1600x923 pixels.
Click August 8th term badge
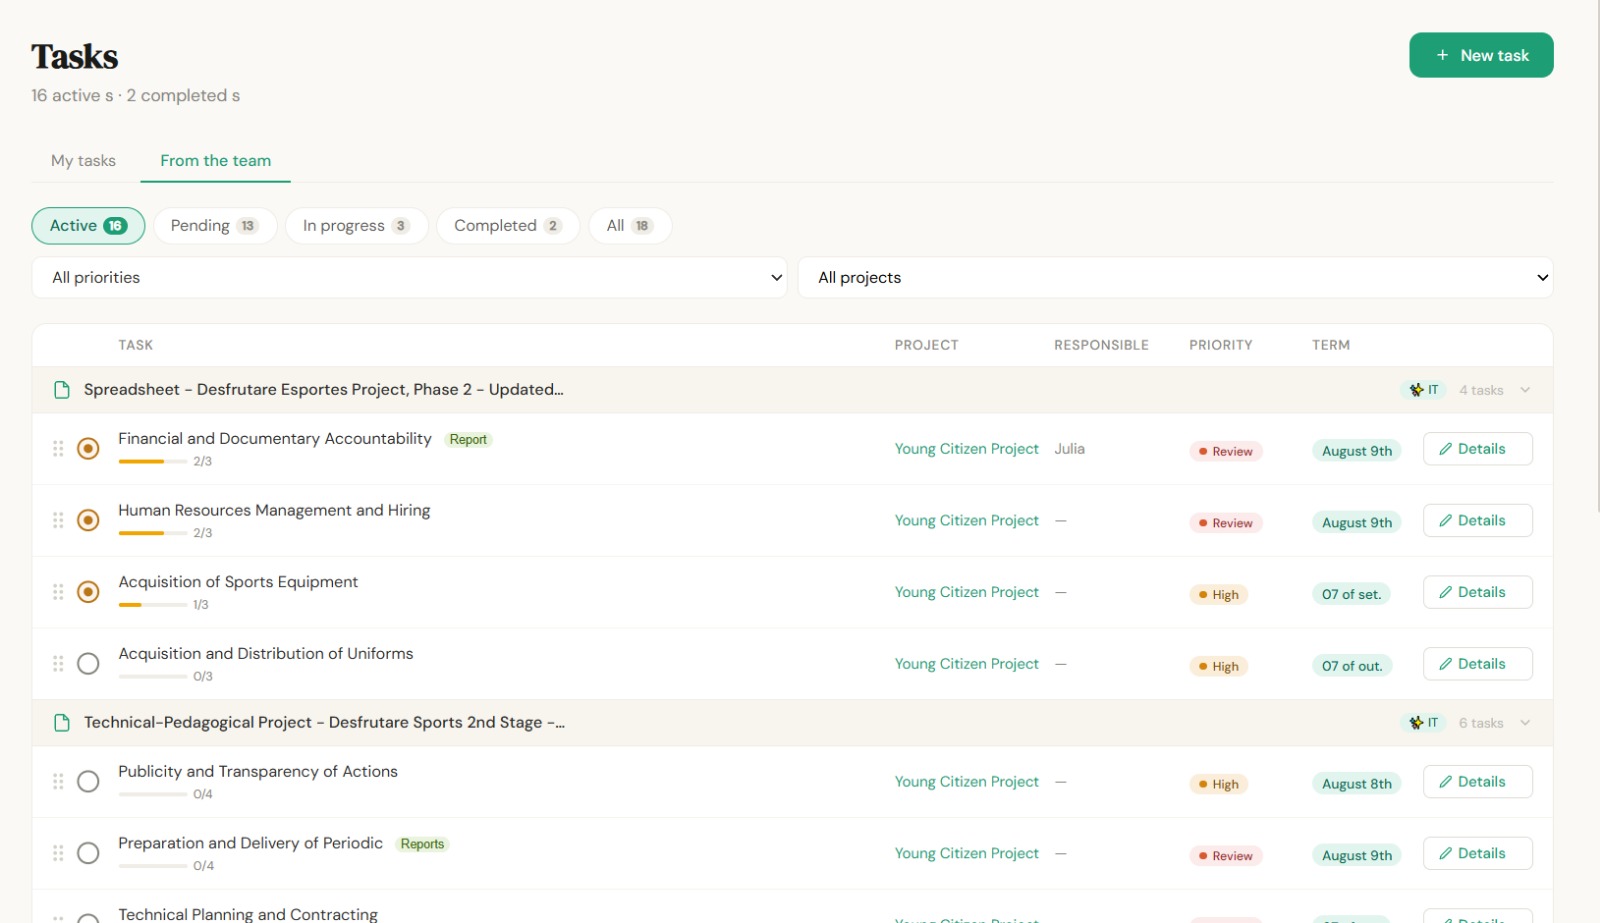pyautogui.click(x=1356, y=784)
